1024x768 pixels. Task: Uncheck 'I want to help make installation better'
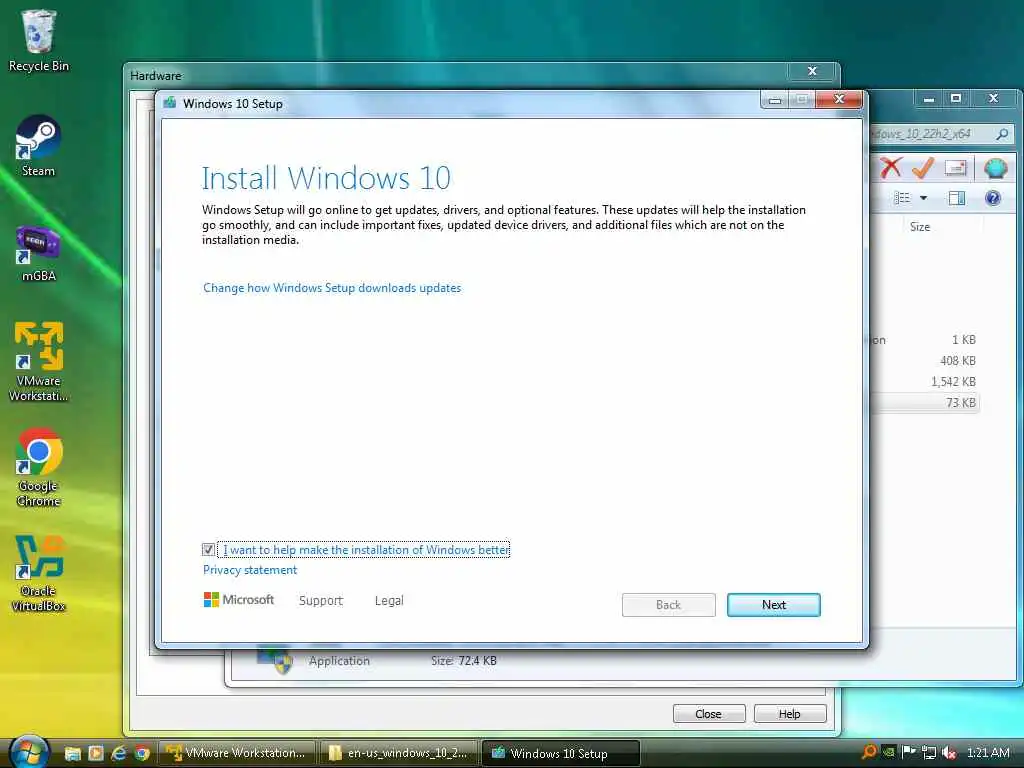tap(208, 550)
